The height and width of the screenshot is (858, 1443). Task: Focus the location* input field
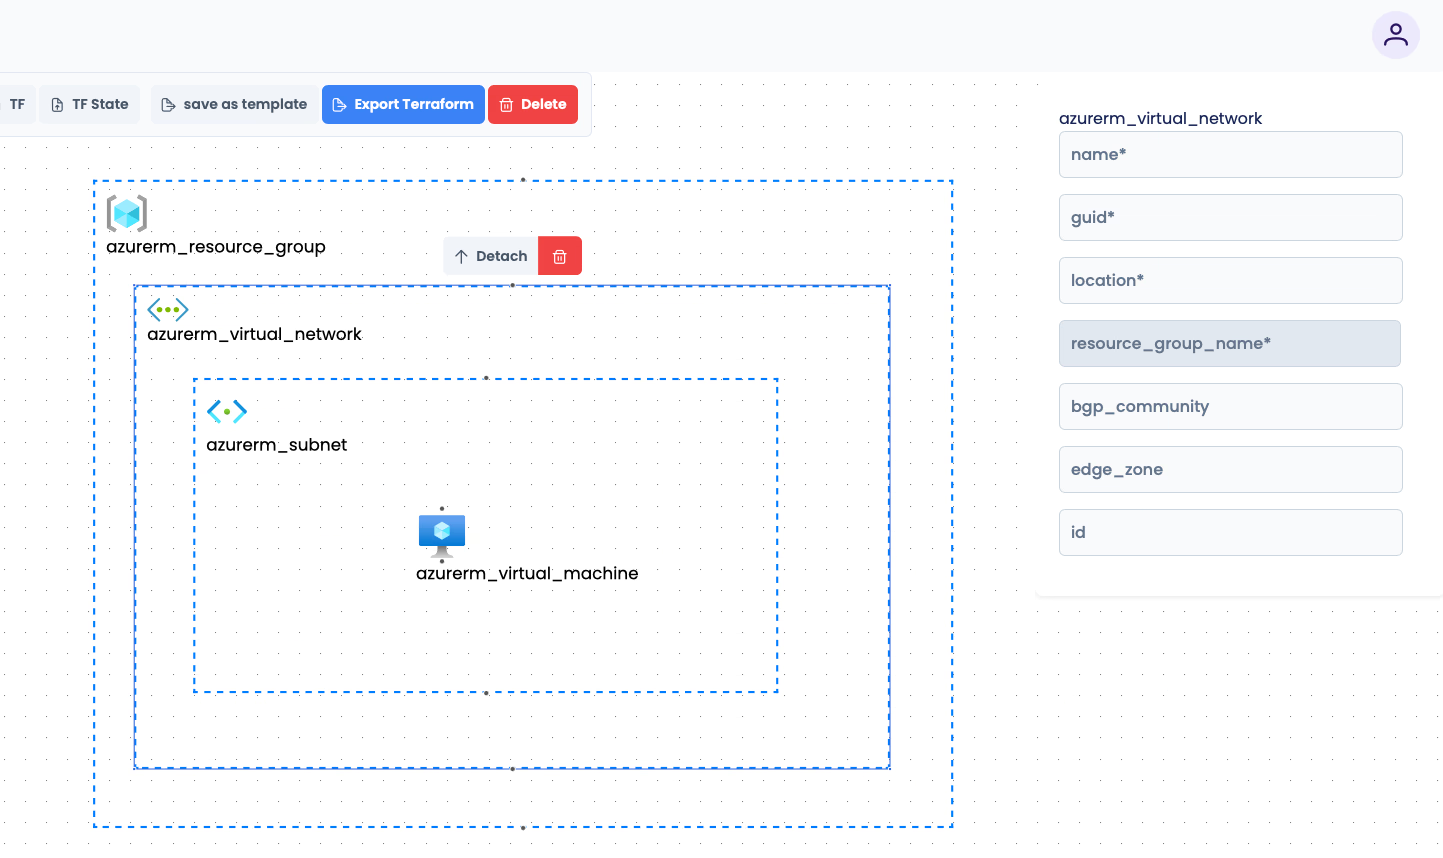1230,280
